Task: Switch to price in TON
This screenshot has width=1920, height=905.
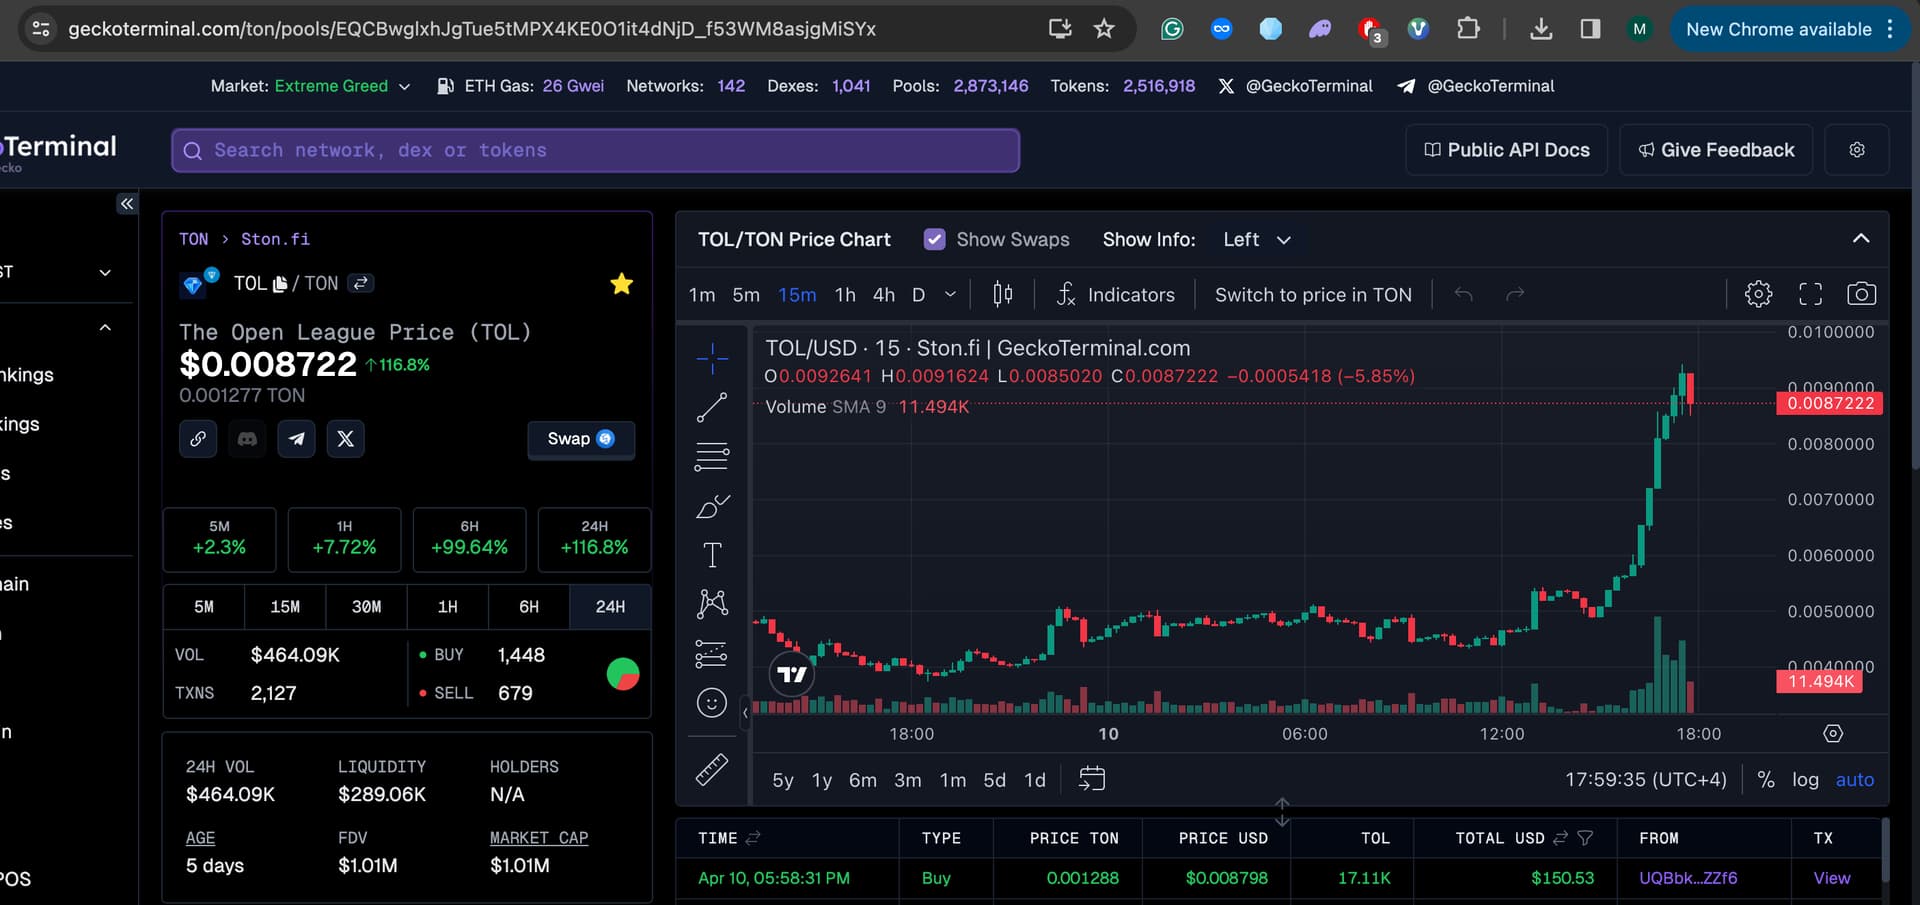Action: (x=1313, y=294)
